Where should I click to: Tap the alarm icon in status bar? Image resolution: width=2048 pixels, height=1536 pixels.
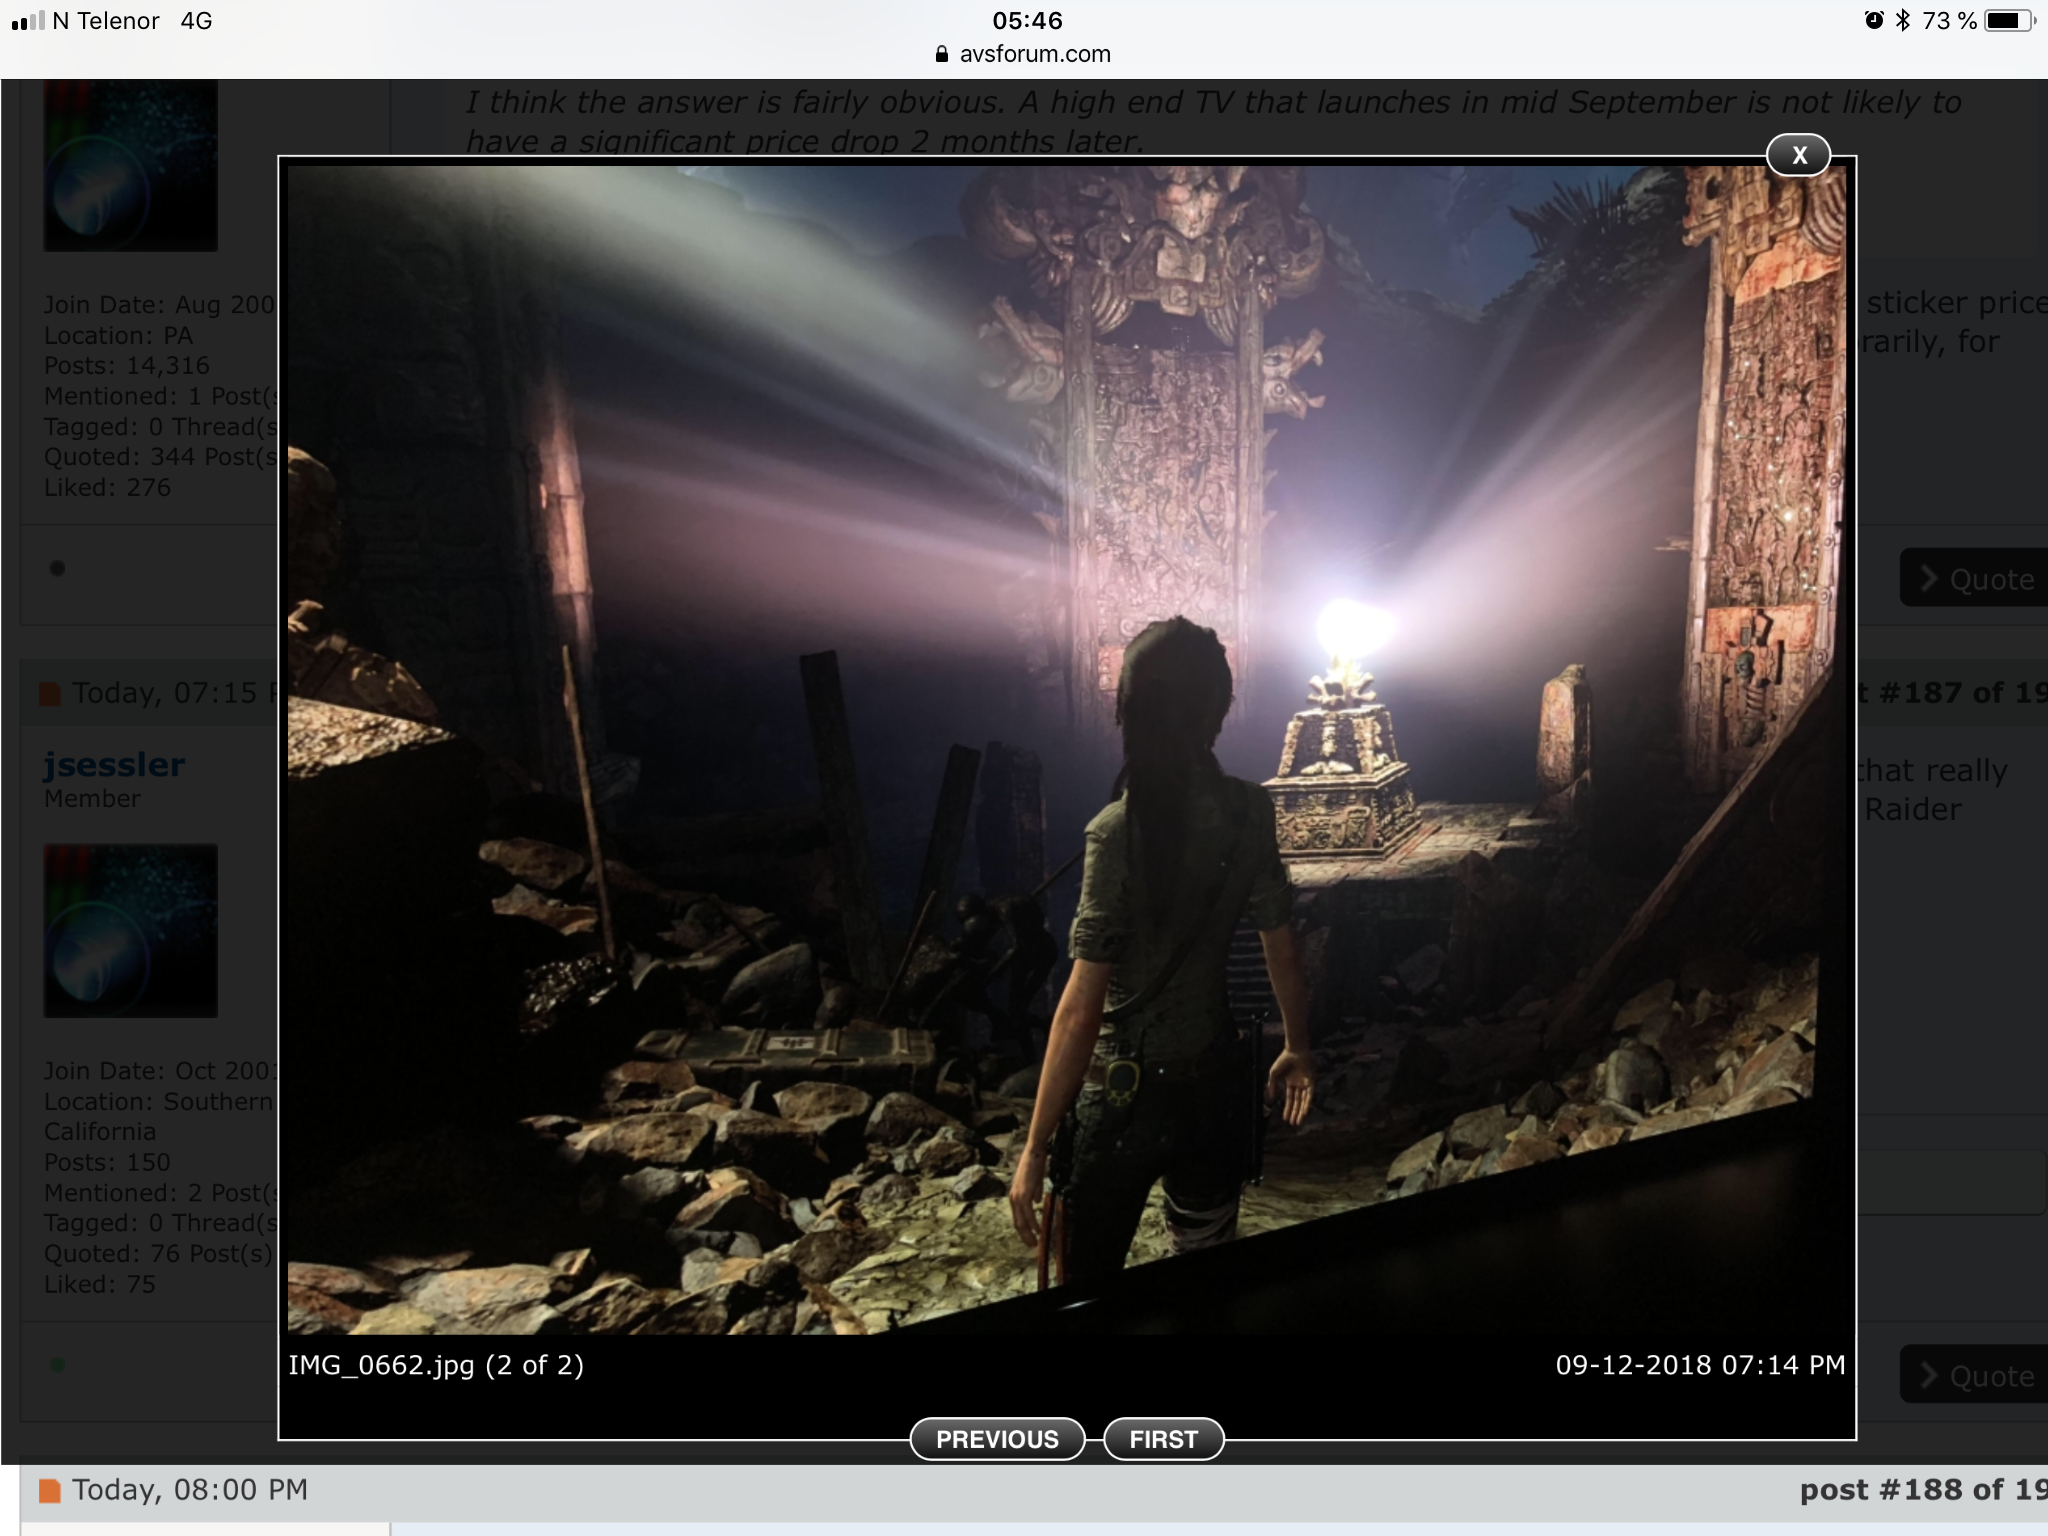[1874, 20]
